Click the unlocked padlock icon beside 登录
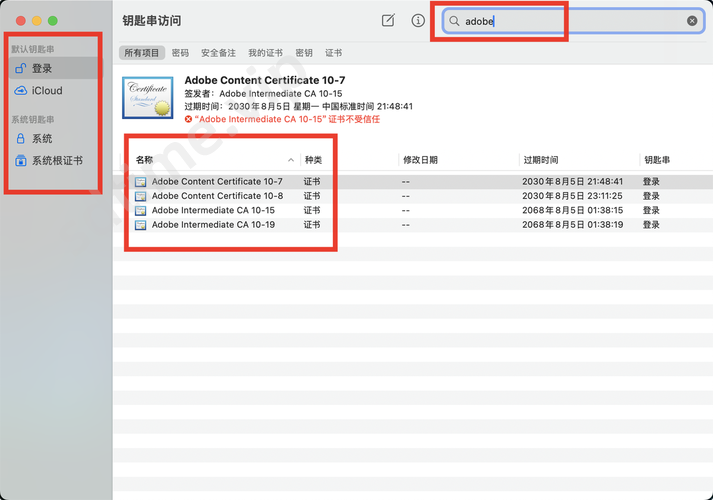Viewport: 713px width, 500px height. point(20,69)
